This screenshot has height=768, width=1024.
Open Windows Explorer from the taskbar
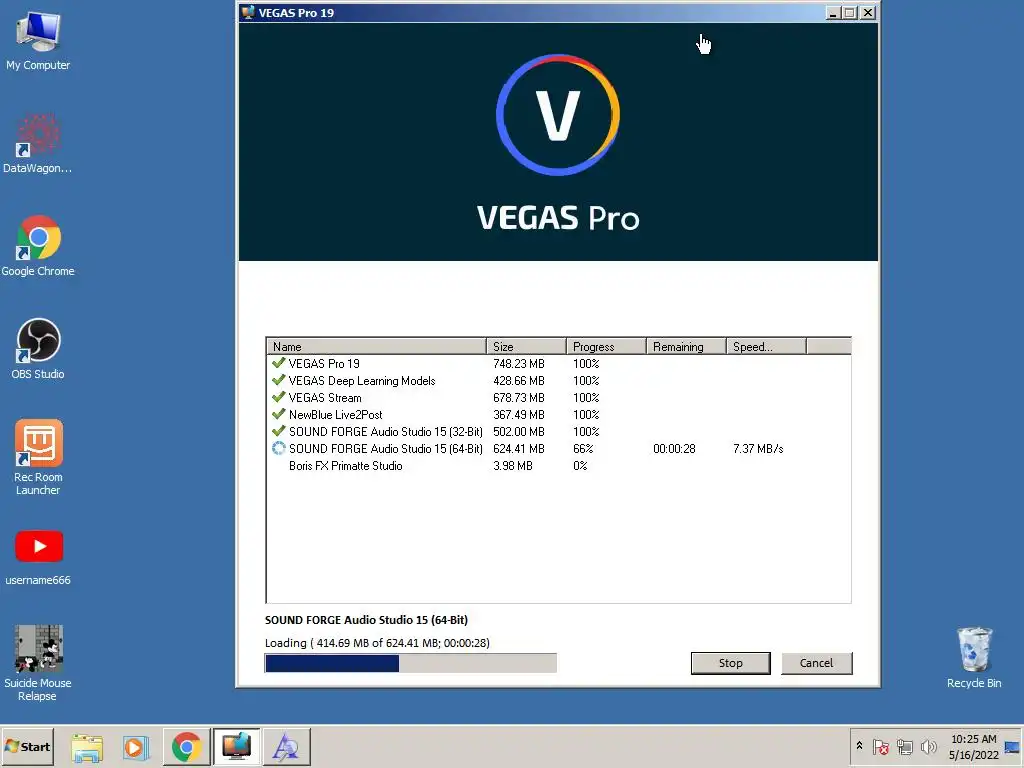[x=87, y=747]
